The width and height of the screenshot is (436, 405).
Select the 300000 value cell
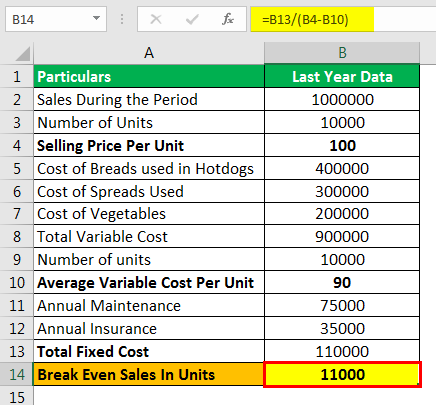tap(342, 191)
